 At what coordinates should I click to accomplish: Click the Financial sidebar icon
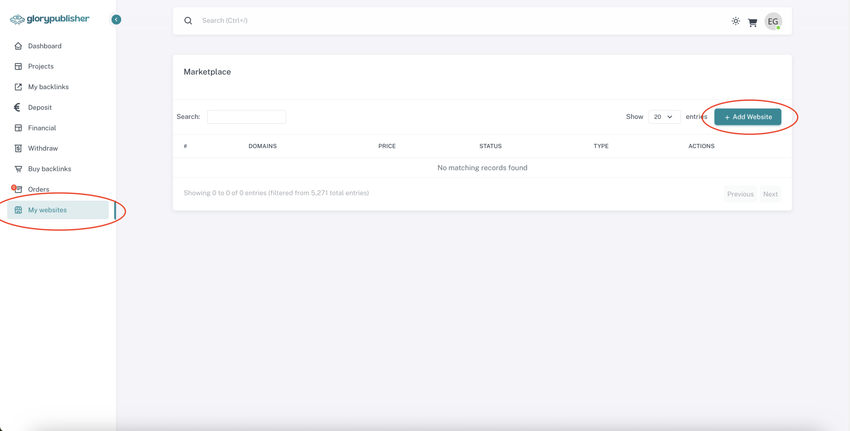coord(18,128)
